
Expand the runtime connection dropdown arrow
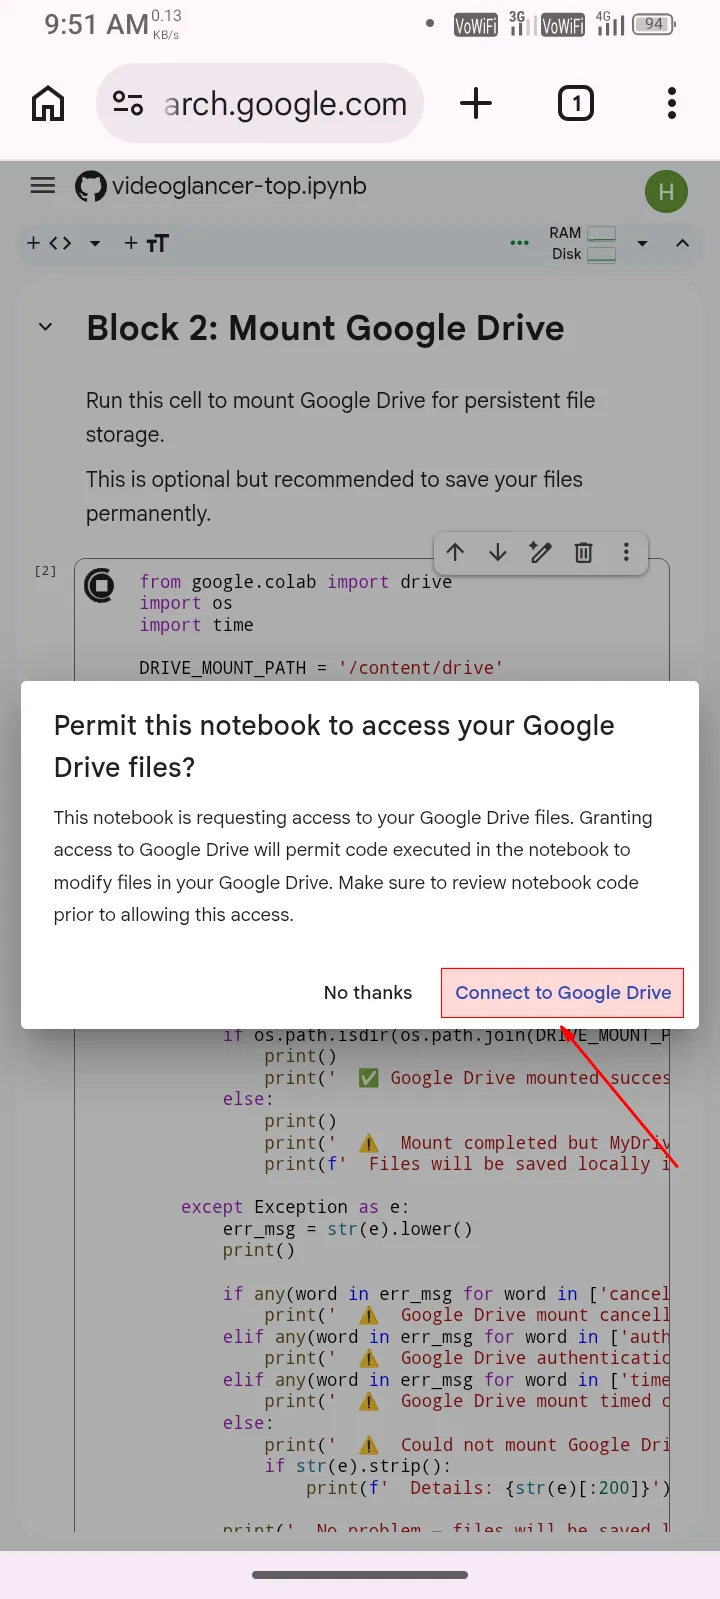point(642,243)
